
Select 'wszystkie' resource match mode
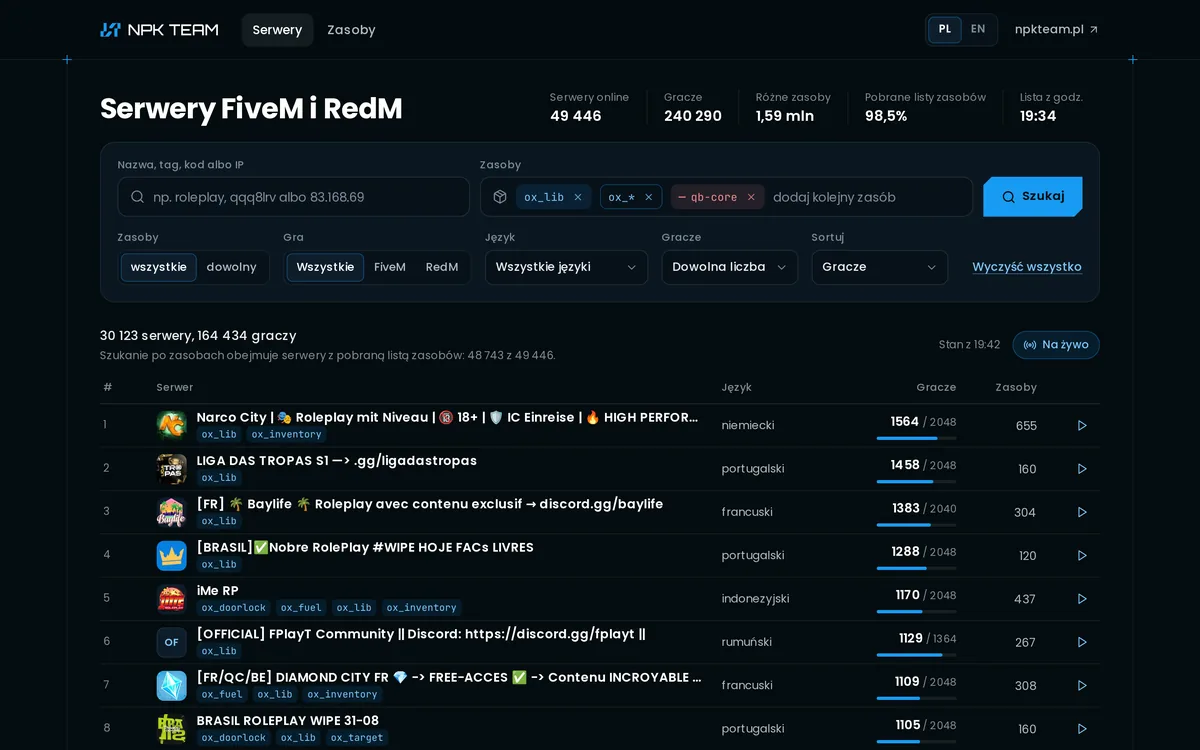pyautogui.click(x=159, y=267)
